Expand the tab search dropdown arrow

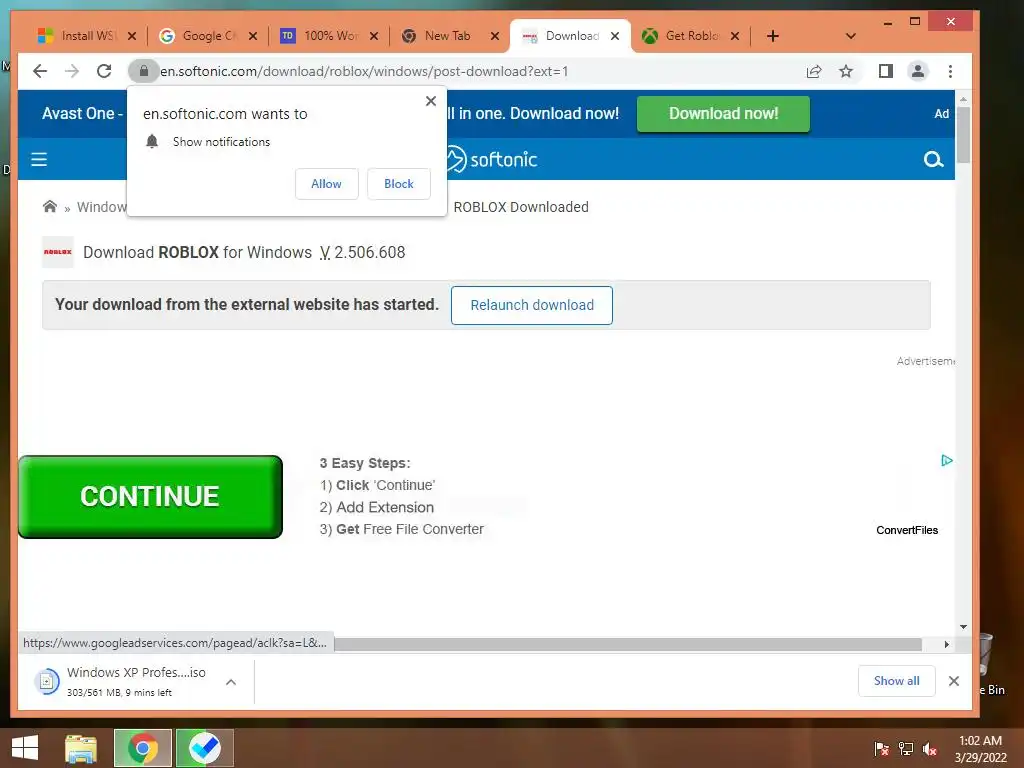[x=850, y=36]
